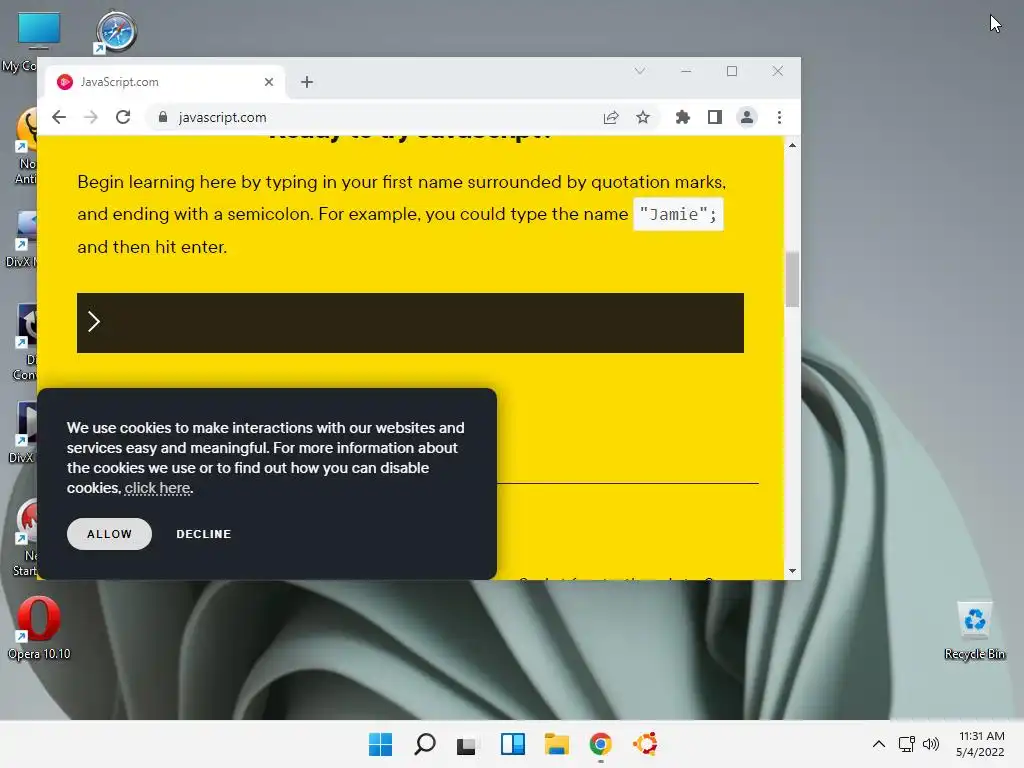Click the scrollbar up arrow in Chrome

[x=792, y=145]
